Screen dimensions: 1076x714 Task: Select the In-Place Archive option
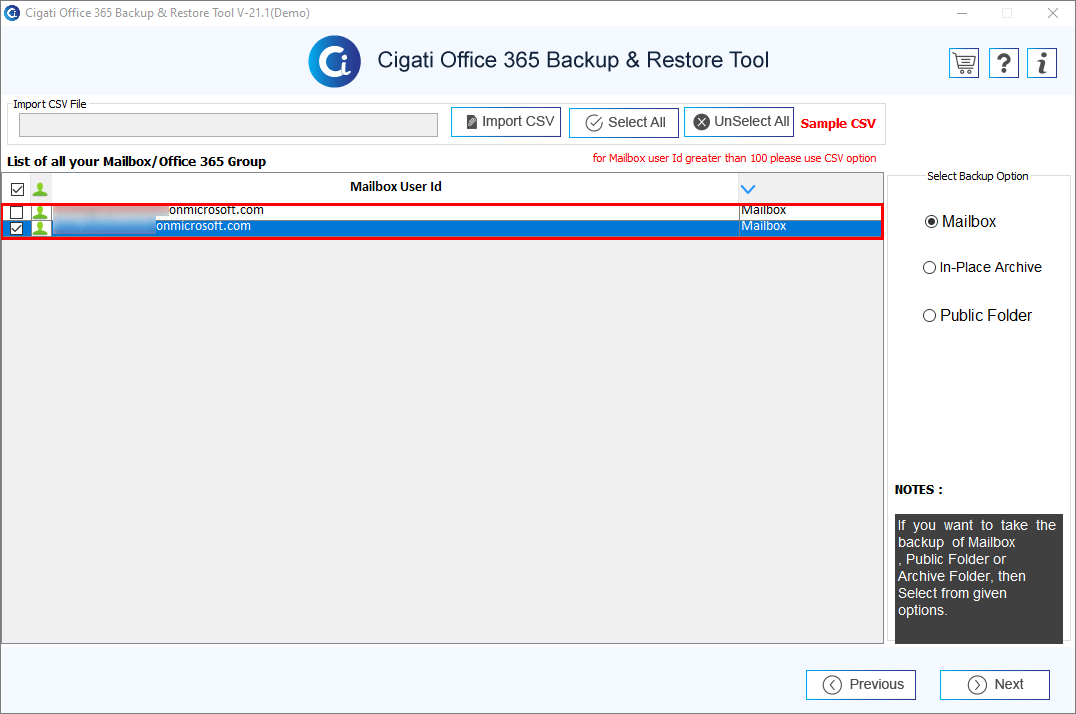click(x=982, y=267)
